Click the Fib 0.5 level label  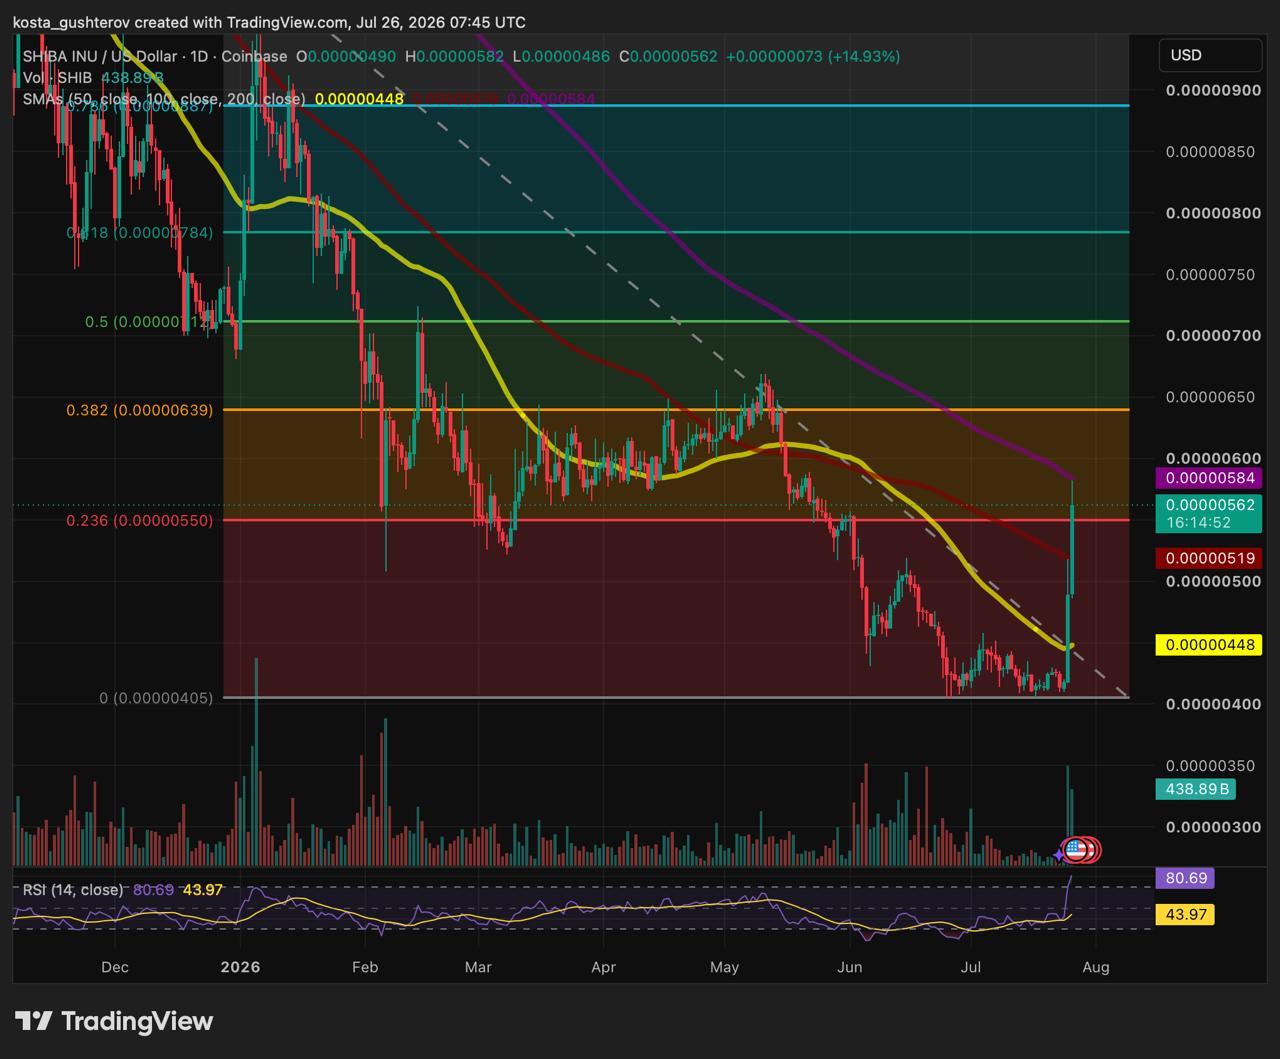coord(149,322)
